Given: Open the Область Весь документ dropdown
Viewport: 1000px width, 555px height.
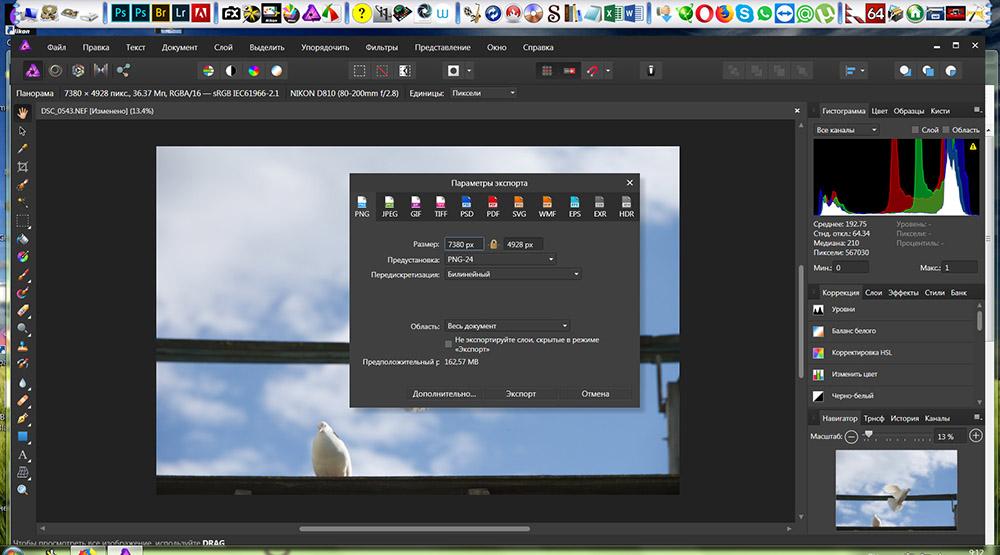Looking at the screenshot, I should (x=507, y=326).
